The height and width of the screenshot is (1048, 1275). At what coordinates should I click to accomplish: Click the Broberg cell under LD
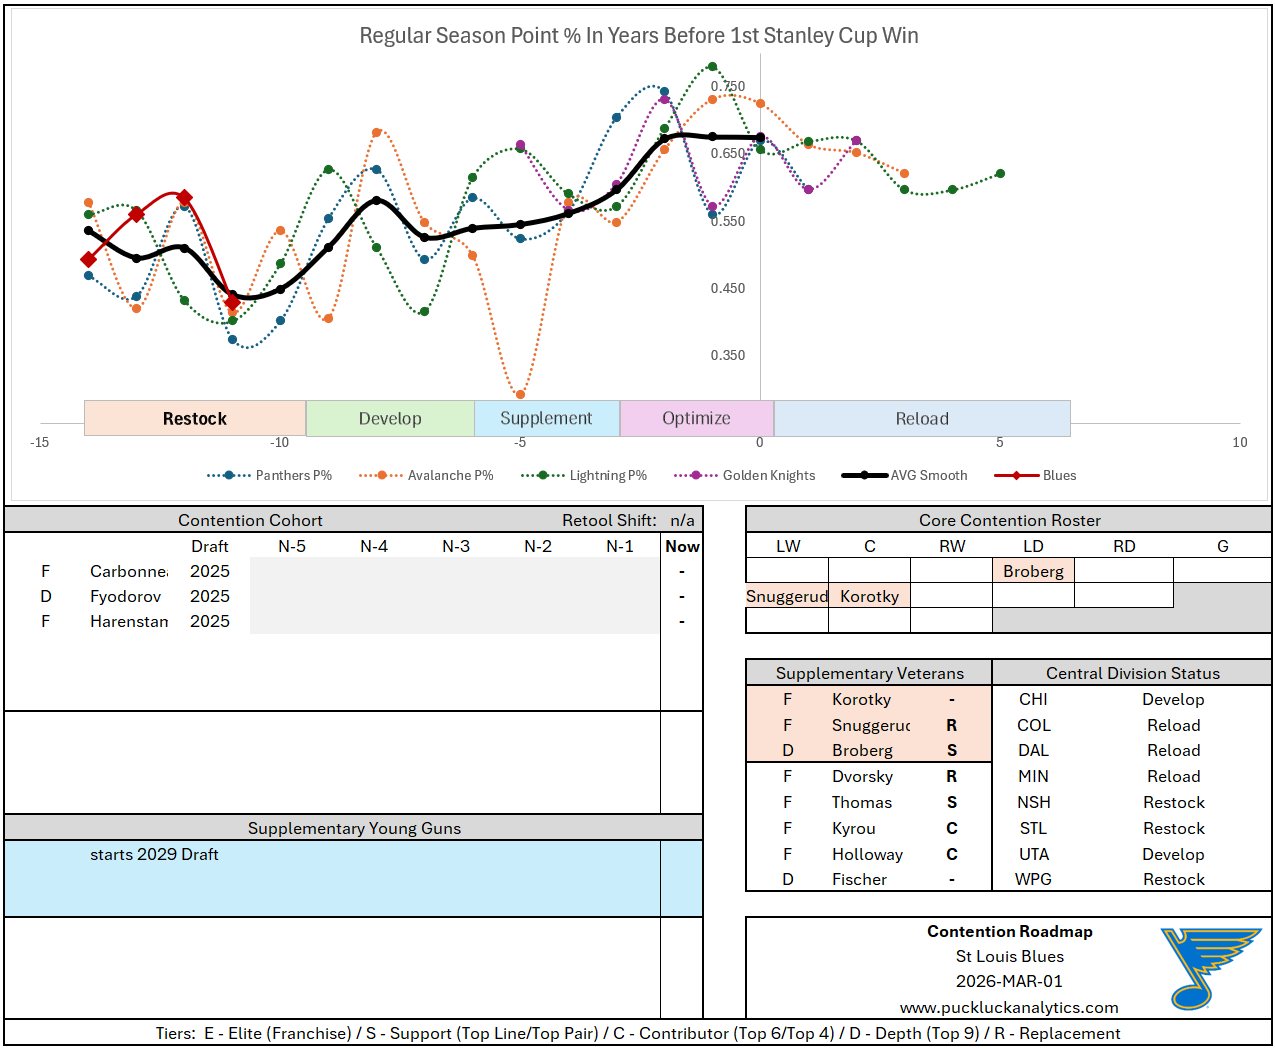coord(1033,571)
